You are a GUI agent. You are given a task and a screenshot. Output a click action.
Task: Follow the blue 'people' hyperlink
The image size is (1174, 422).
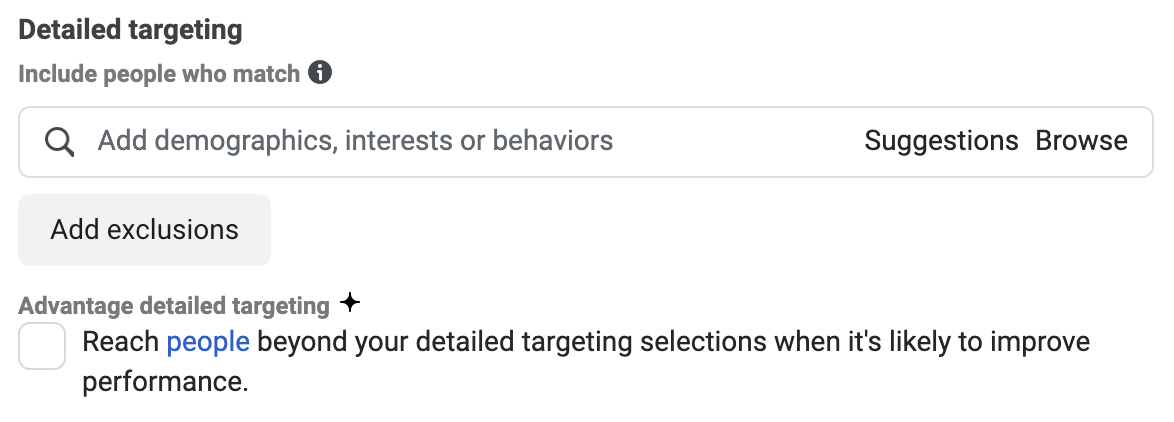point(208,342)
